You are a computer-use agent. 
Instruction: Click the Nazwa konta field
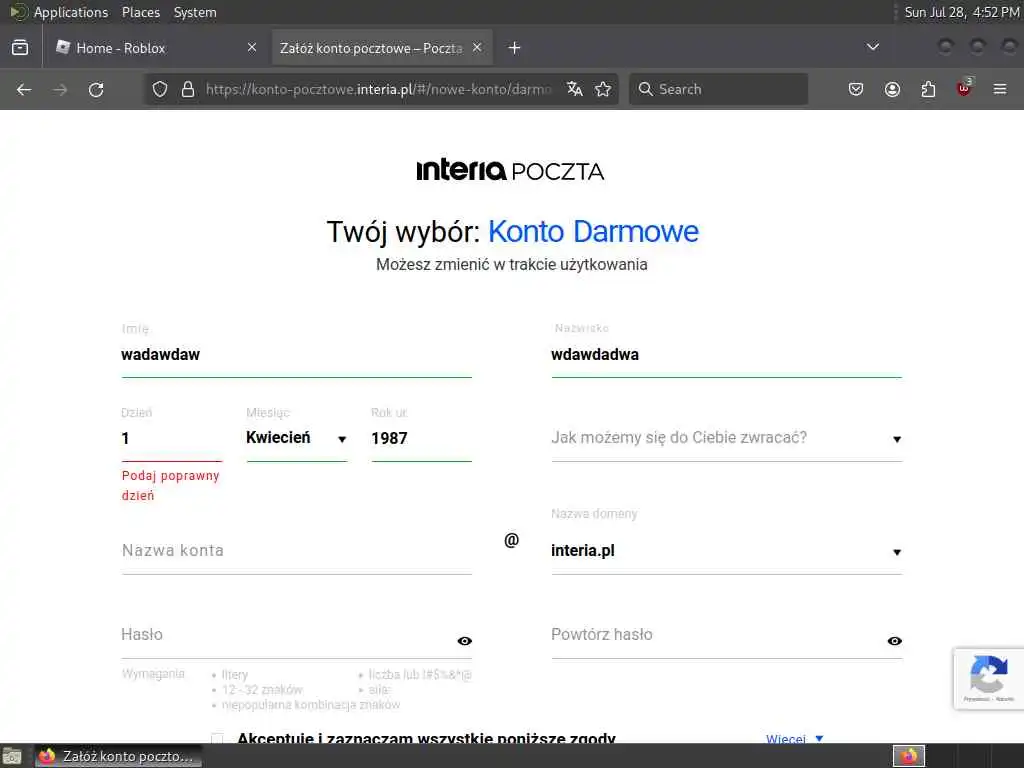coord(296,551)
